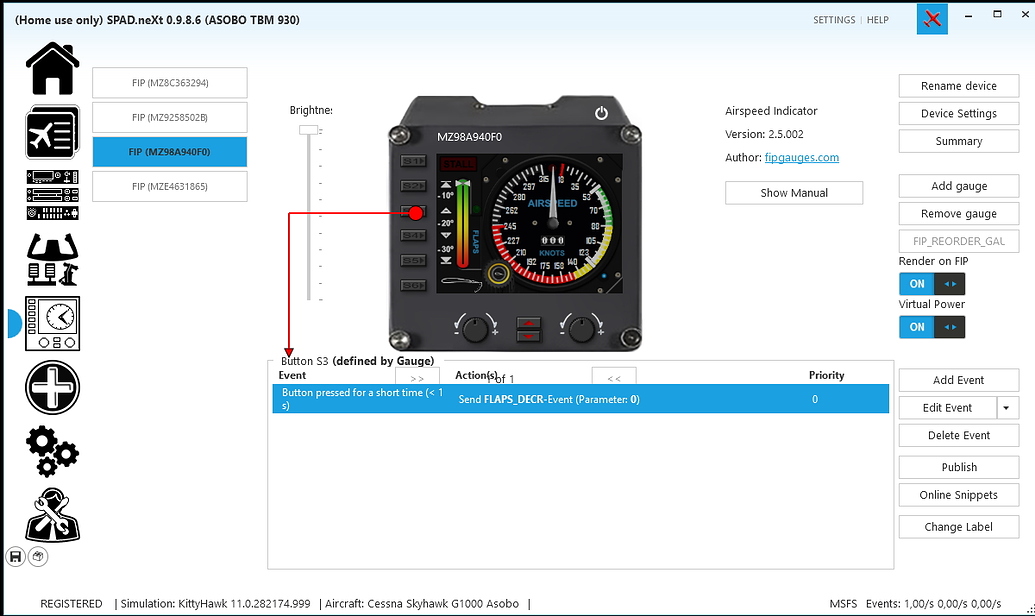The width and height of the screenshot is (1035, 616).
Task: Open the gears settings icon in sidebar
Action: tap(52, 451)
